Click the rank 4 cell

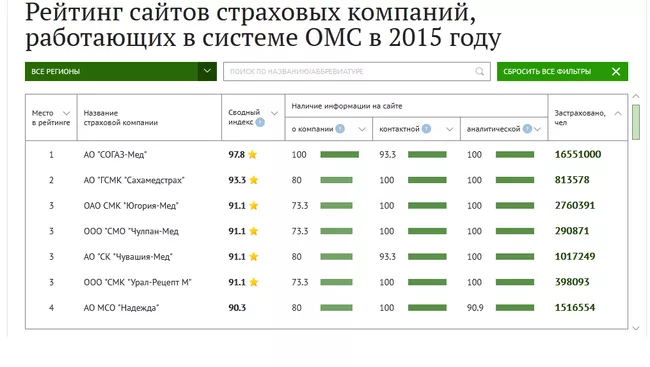click(51, 308)
